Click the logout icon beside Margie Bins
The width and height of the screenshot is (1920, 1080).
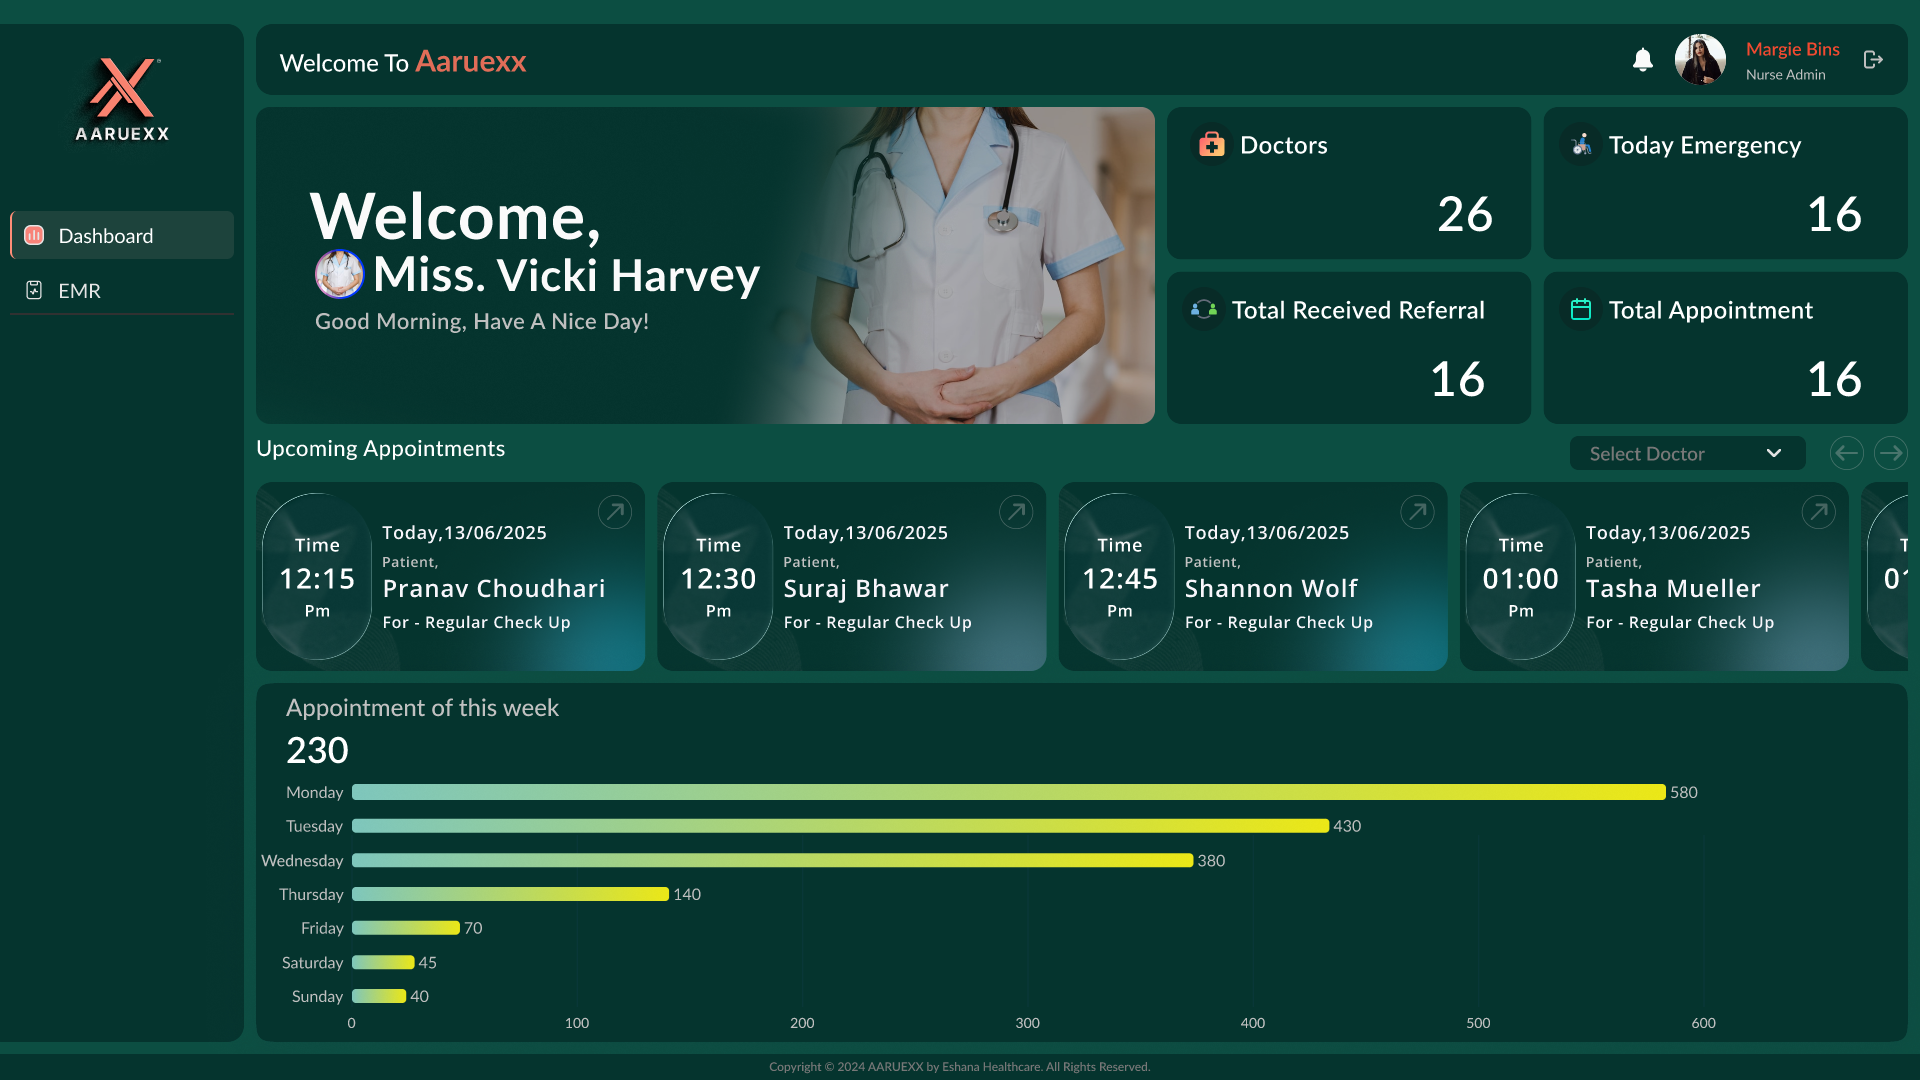click(1873, 60)
